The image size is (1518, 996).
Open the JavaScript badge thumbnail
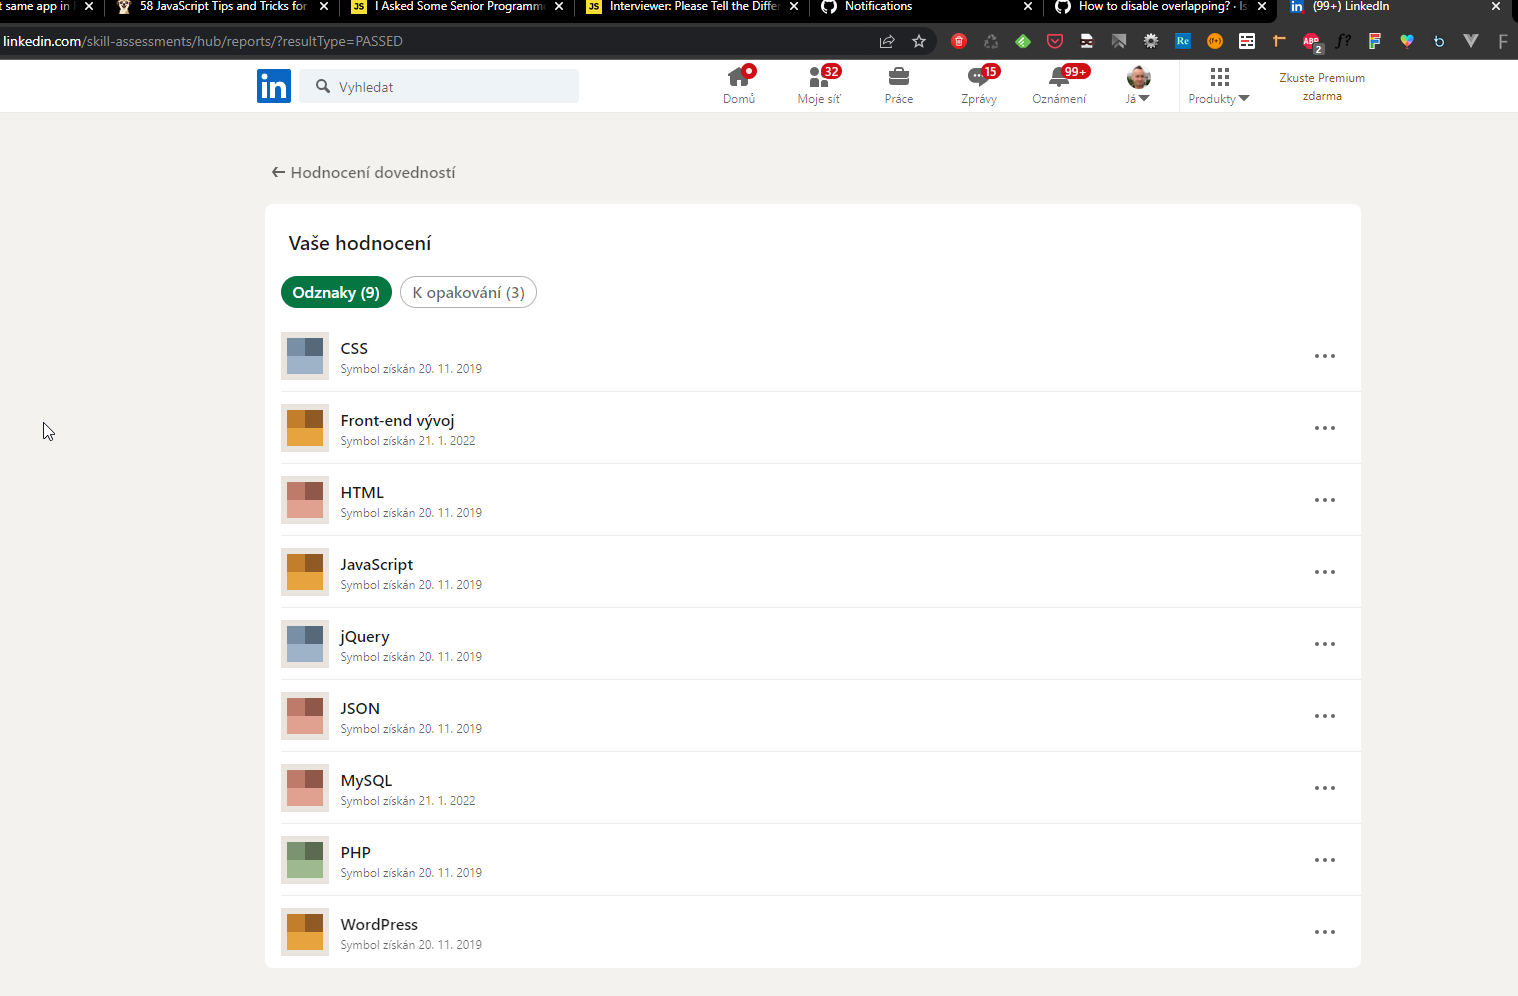click(305, 572)
